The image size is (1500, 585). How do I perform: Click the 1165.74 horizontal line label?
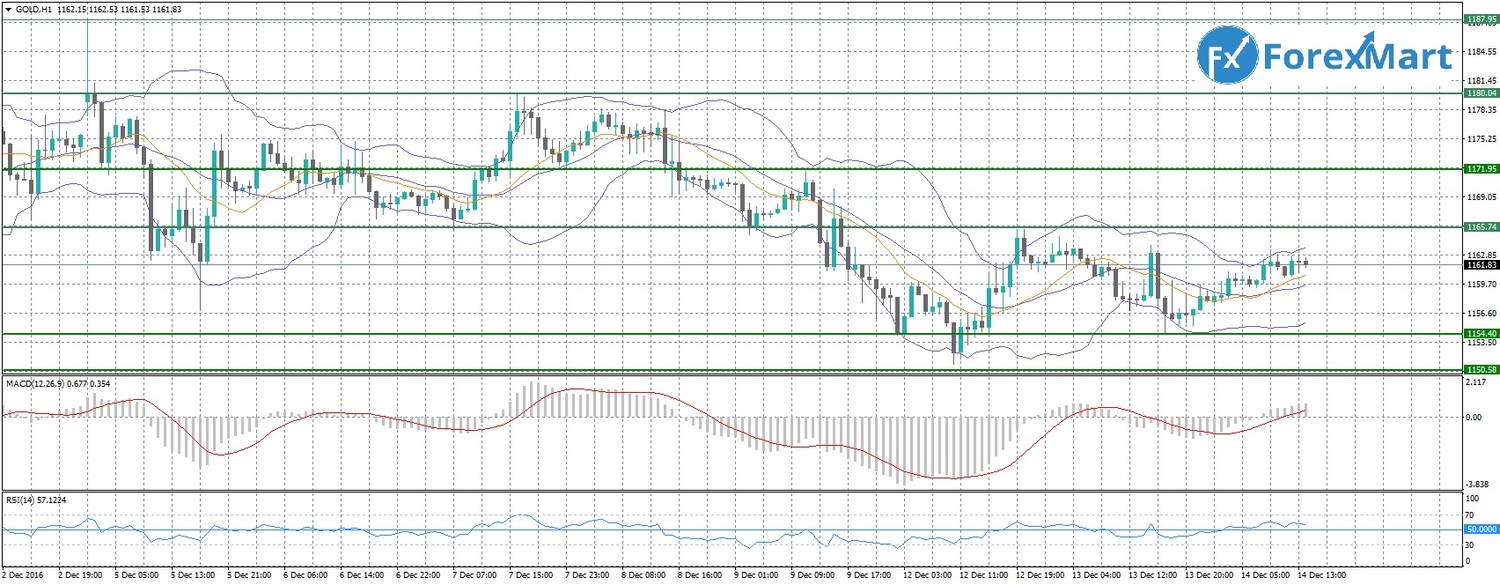pyautogui.click(x=1480, y=227)
